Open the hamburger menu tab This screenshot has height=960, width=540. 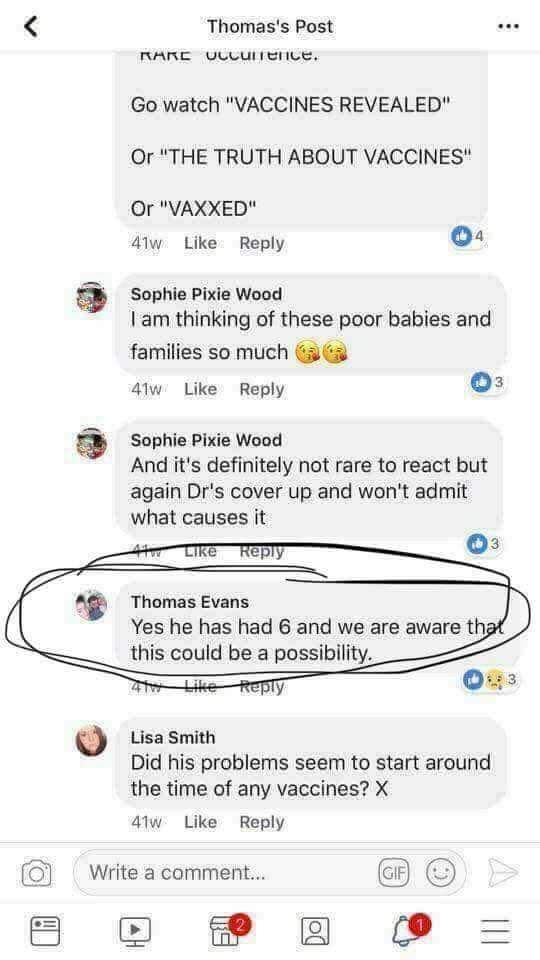[495, 931]
